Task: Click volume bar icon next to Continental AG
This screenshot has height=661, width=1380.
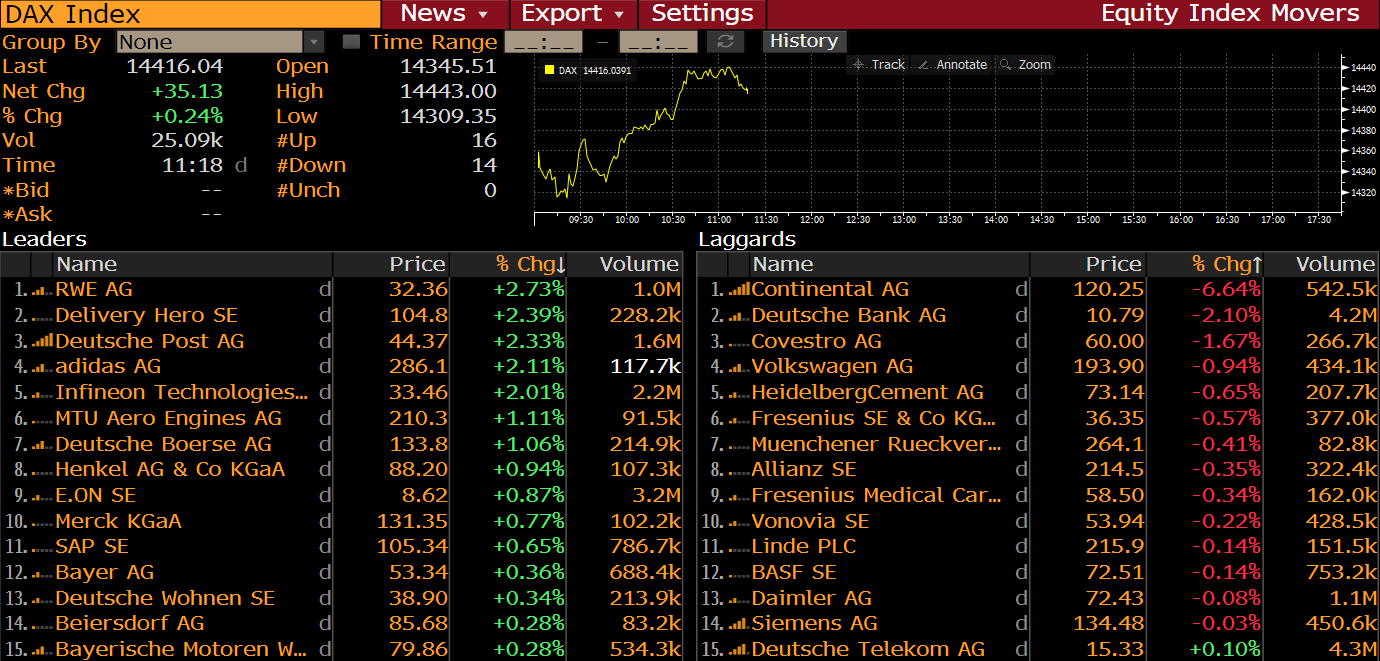Action: pos(739,290)
